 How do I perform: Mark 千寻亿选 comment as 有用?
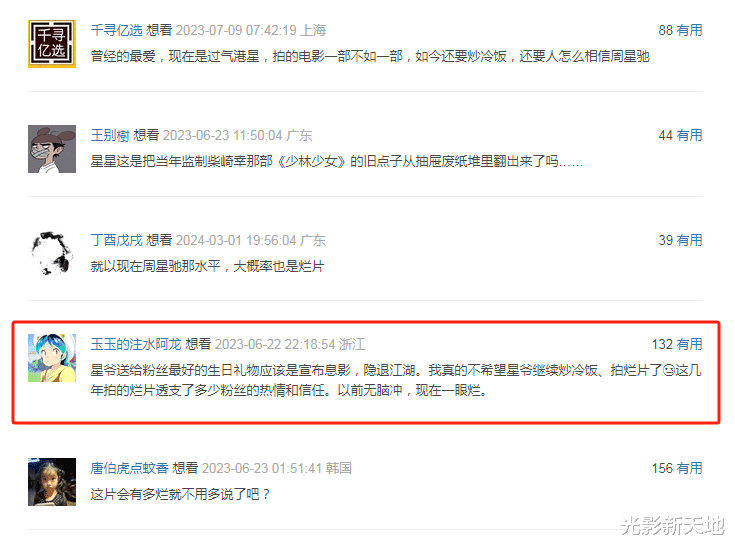click(x=690, y=30)
